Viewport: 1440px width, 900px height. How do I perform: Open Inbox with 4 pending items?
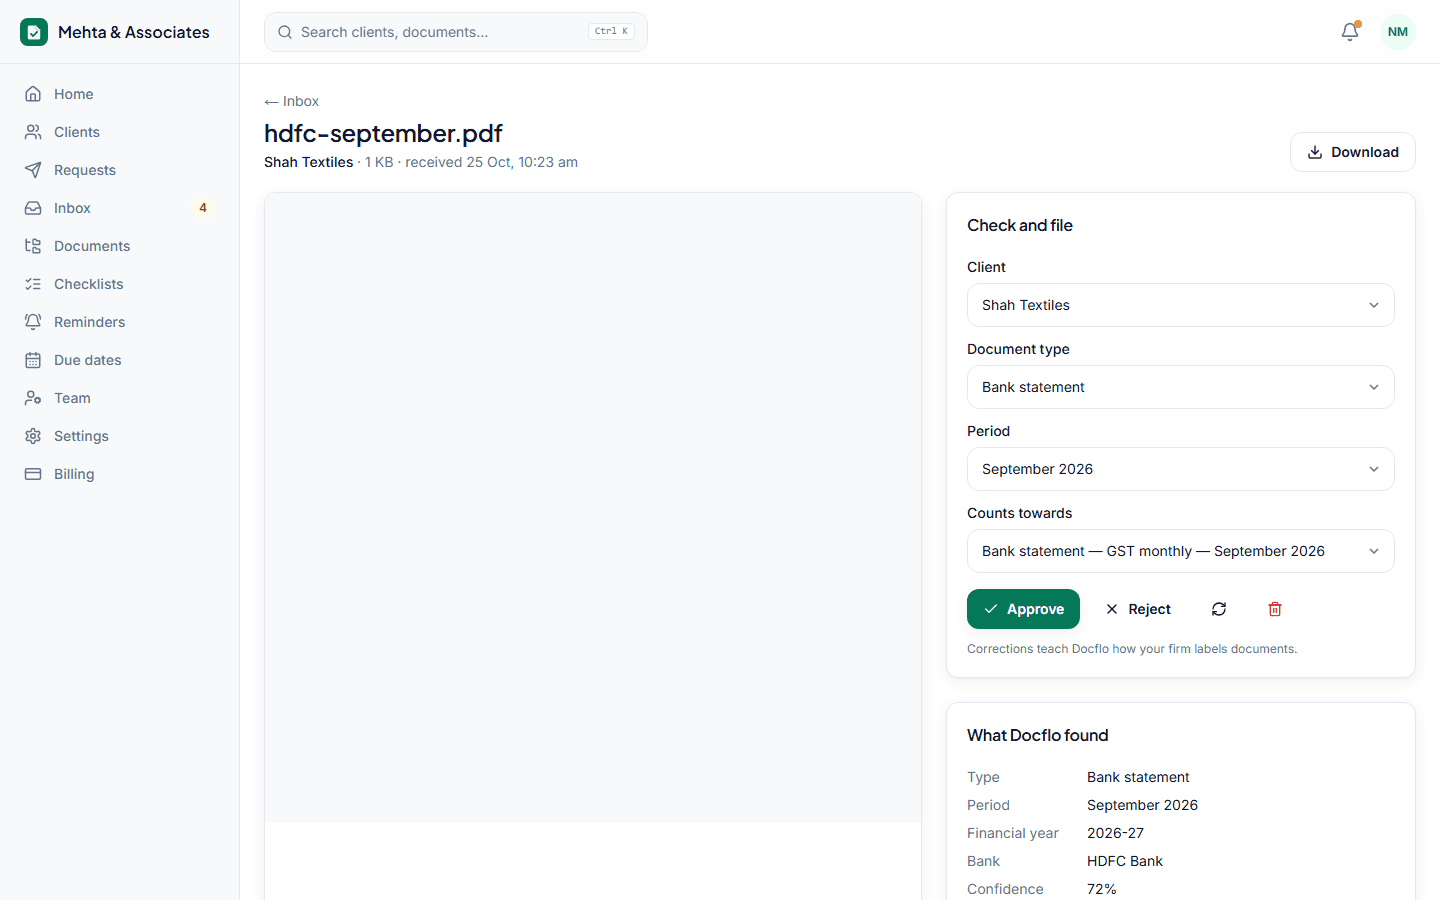[120, 208]
